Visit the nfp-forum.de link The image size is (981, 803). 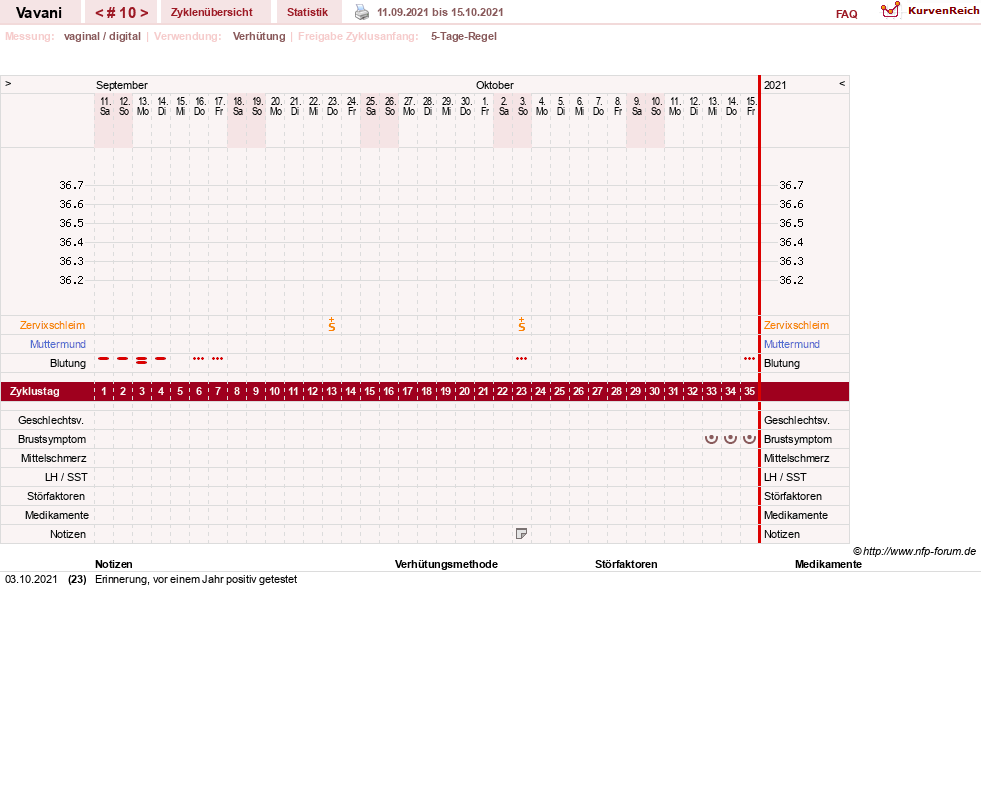(919, 551)
